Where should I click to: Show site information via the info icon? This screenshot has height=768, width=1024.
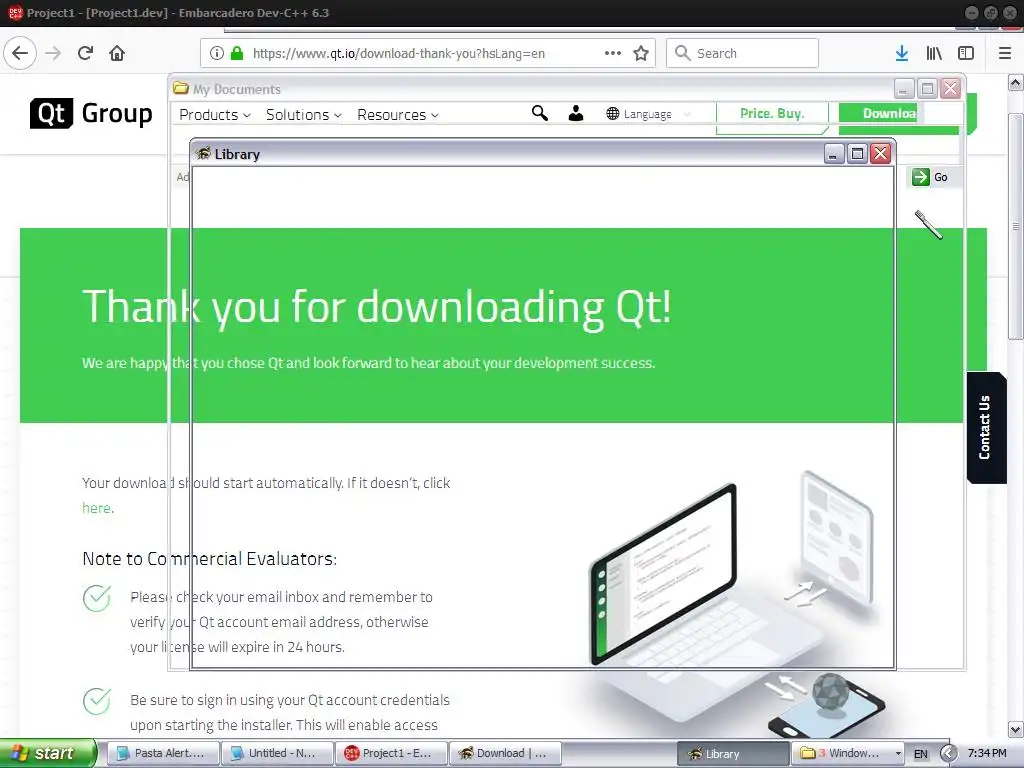[x=217, y=53]
